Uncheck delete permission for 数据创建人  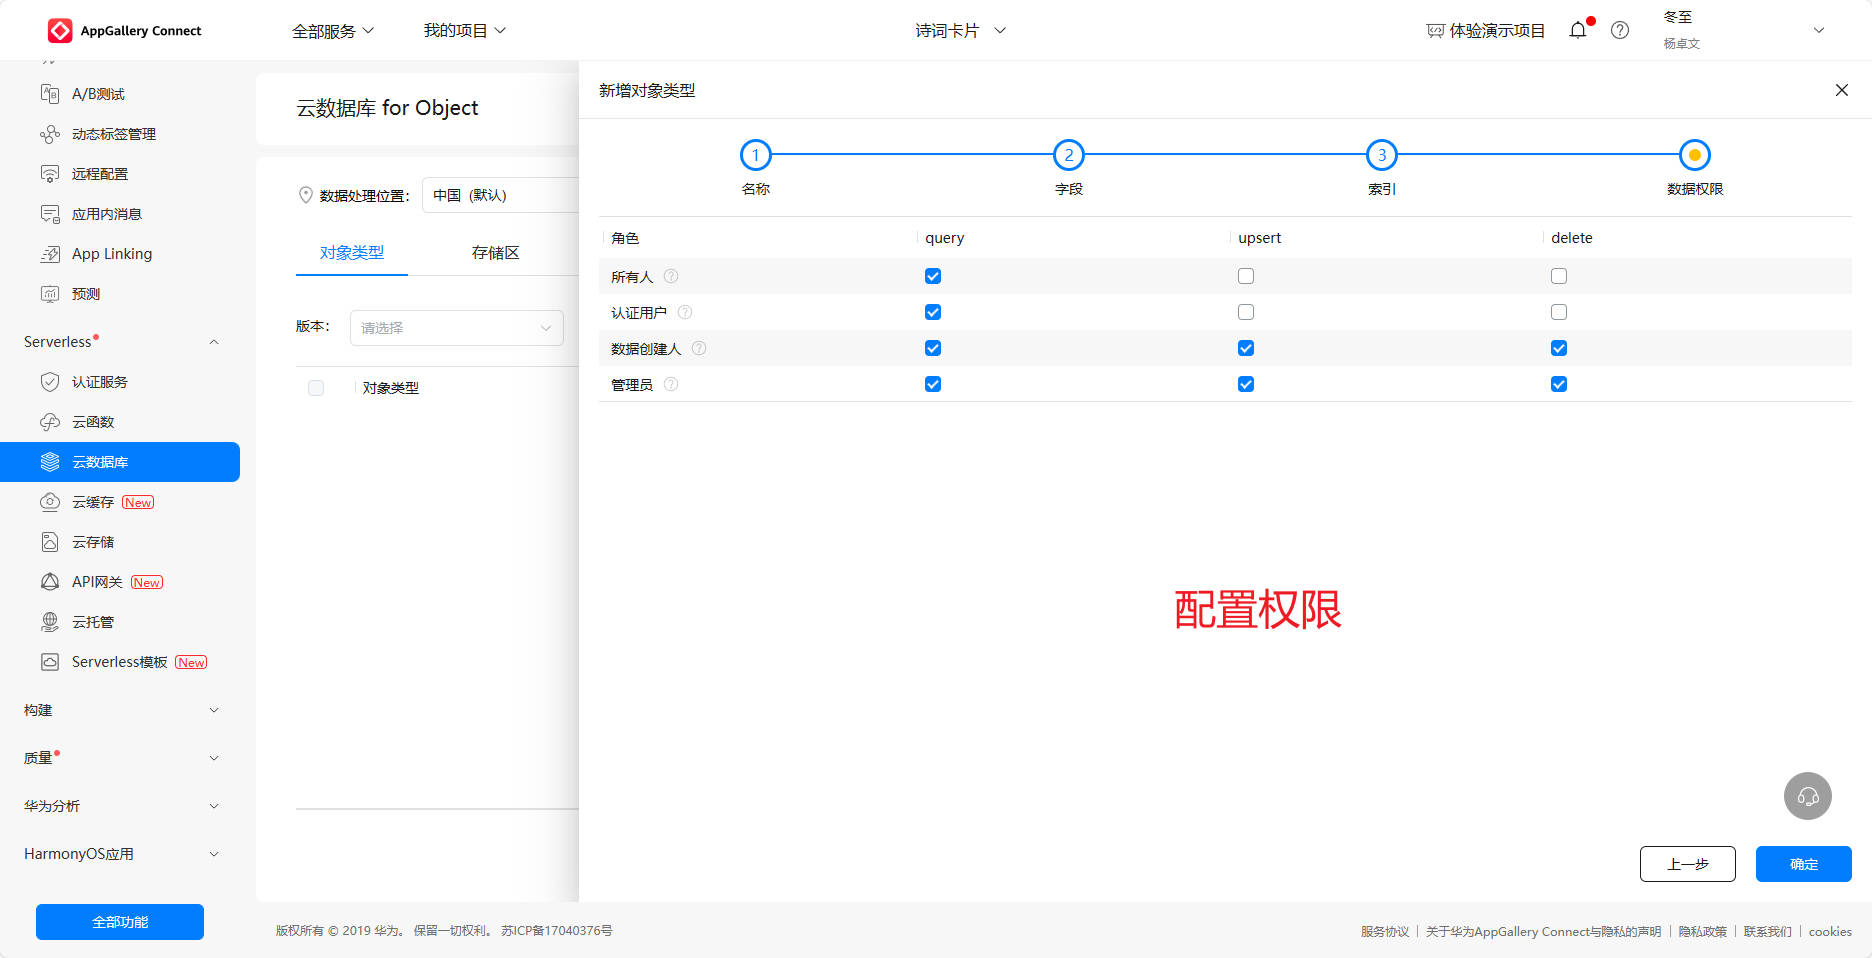point(1559,348)
